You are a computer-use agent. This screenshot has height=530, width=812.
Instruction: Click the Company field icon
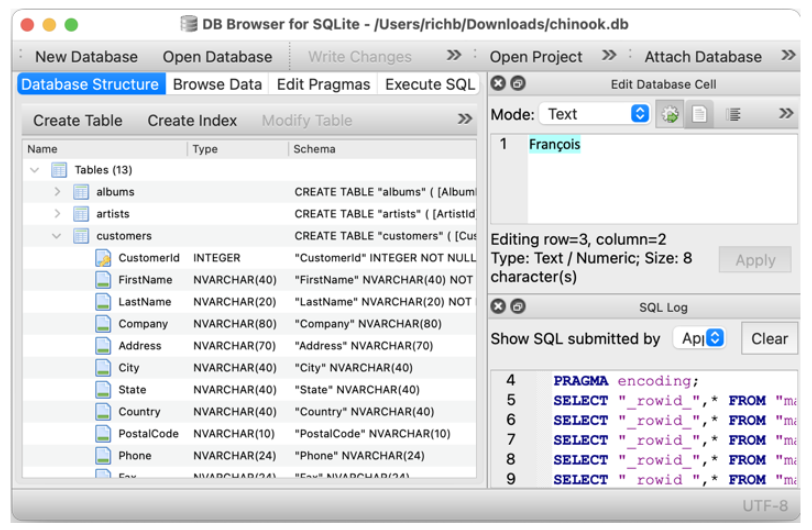(x=103, y=323)
